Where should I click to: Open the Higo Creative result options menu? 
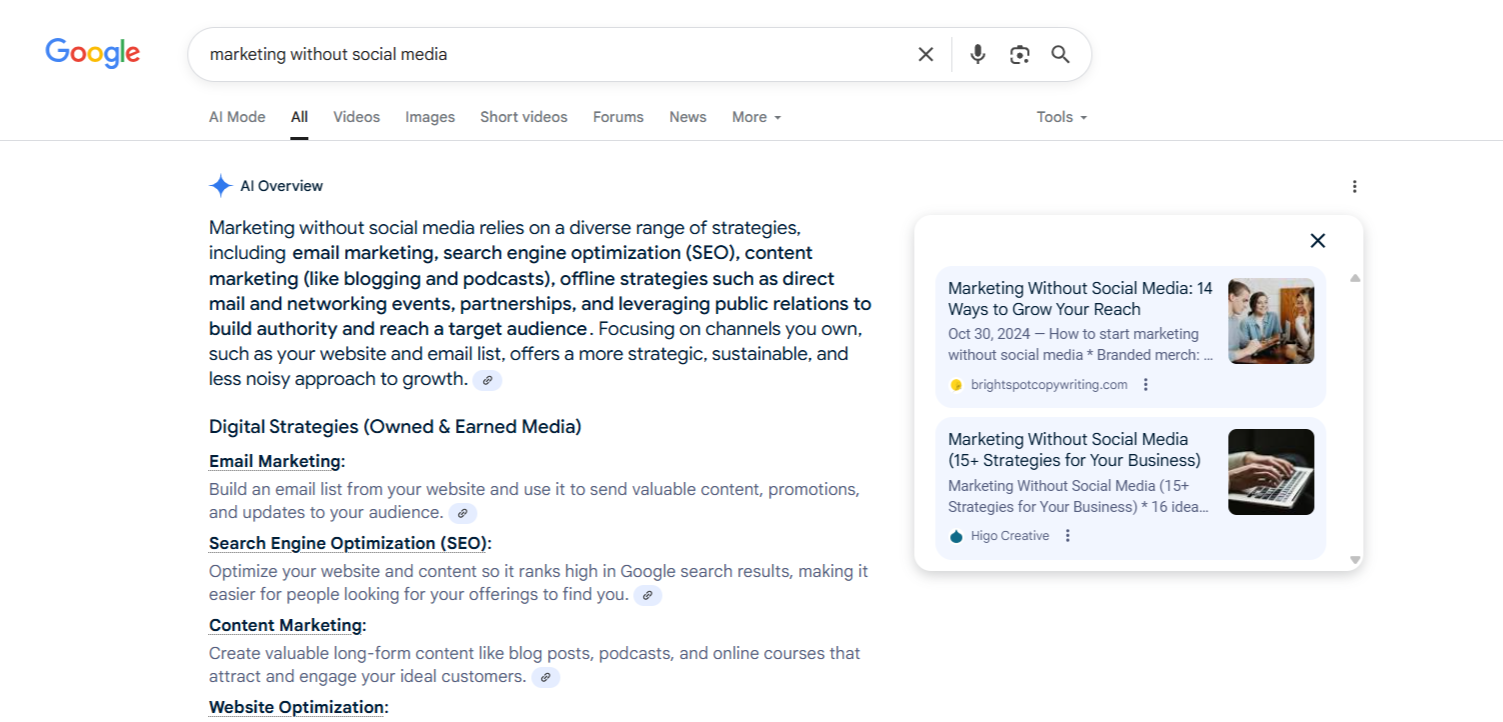click(1067, 535)
